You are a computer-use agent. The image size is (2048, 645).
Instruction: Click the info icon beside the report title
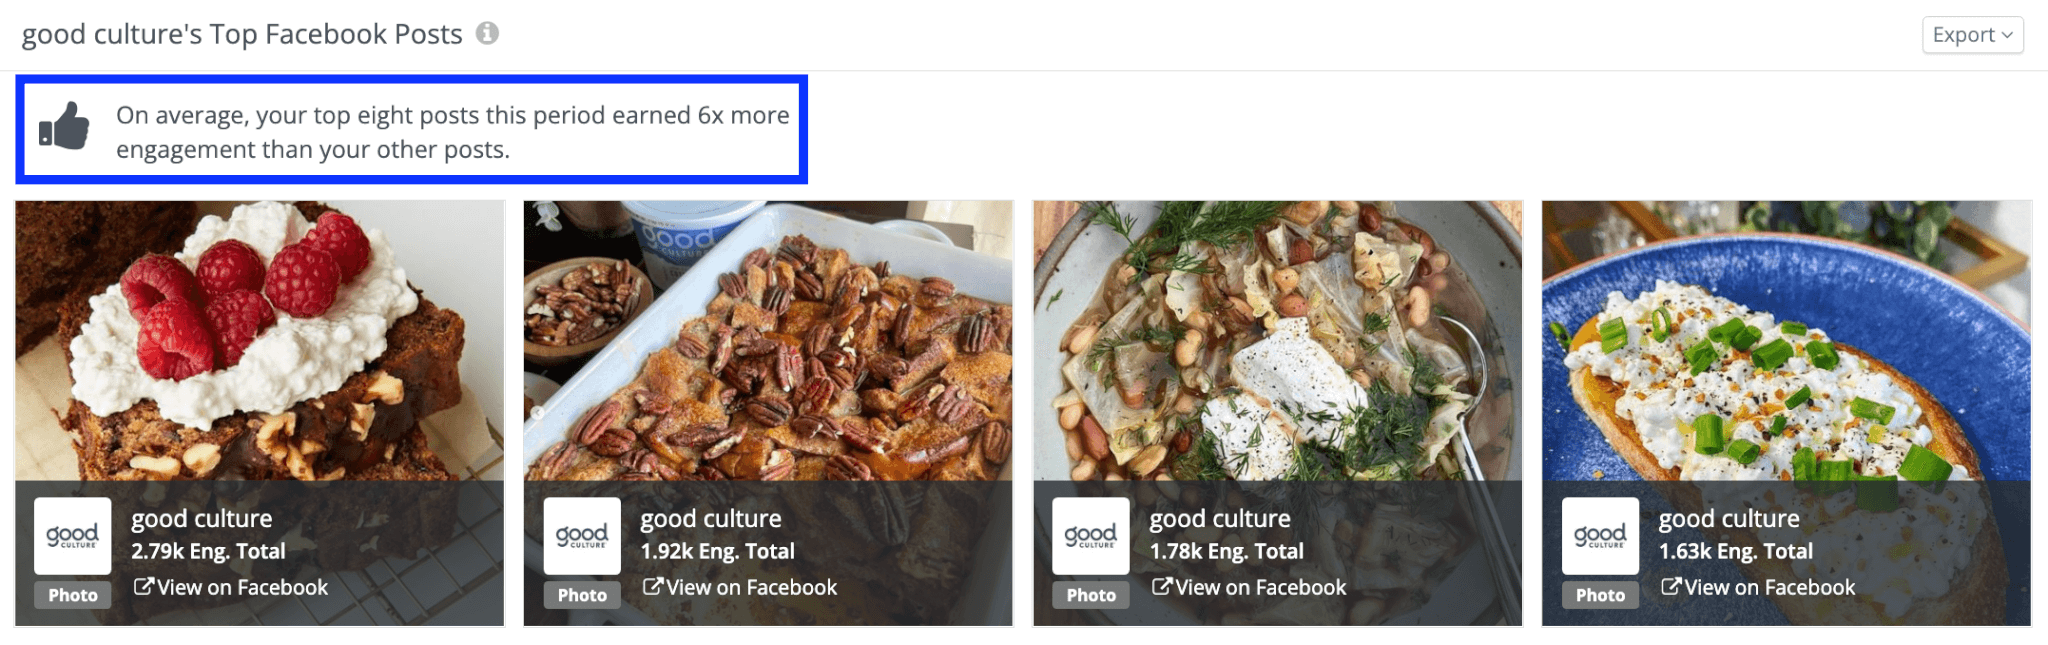tap(488, 33)
